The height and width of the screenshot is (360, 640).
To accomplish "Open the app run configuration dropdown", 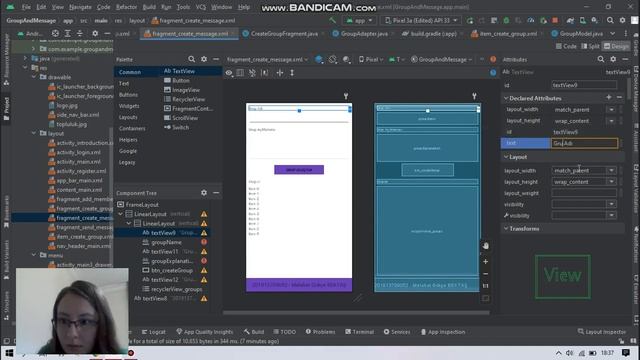I will 359,20.
